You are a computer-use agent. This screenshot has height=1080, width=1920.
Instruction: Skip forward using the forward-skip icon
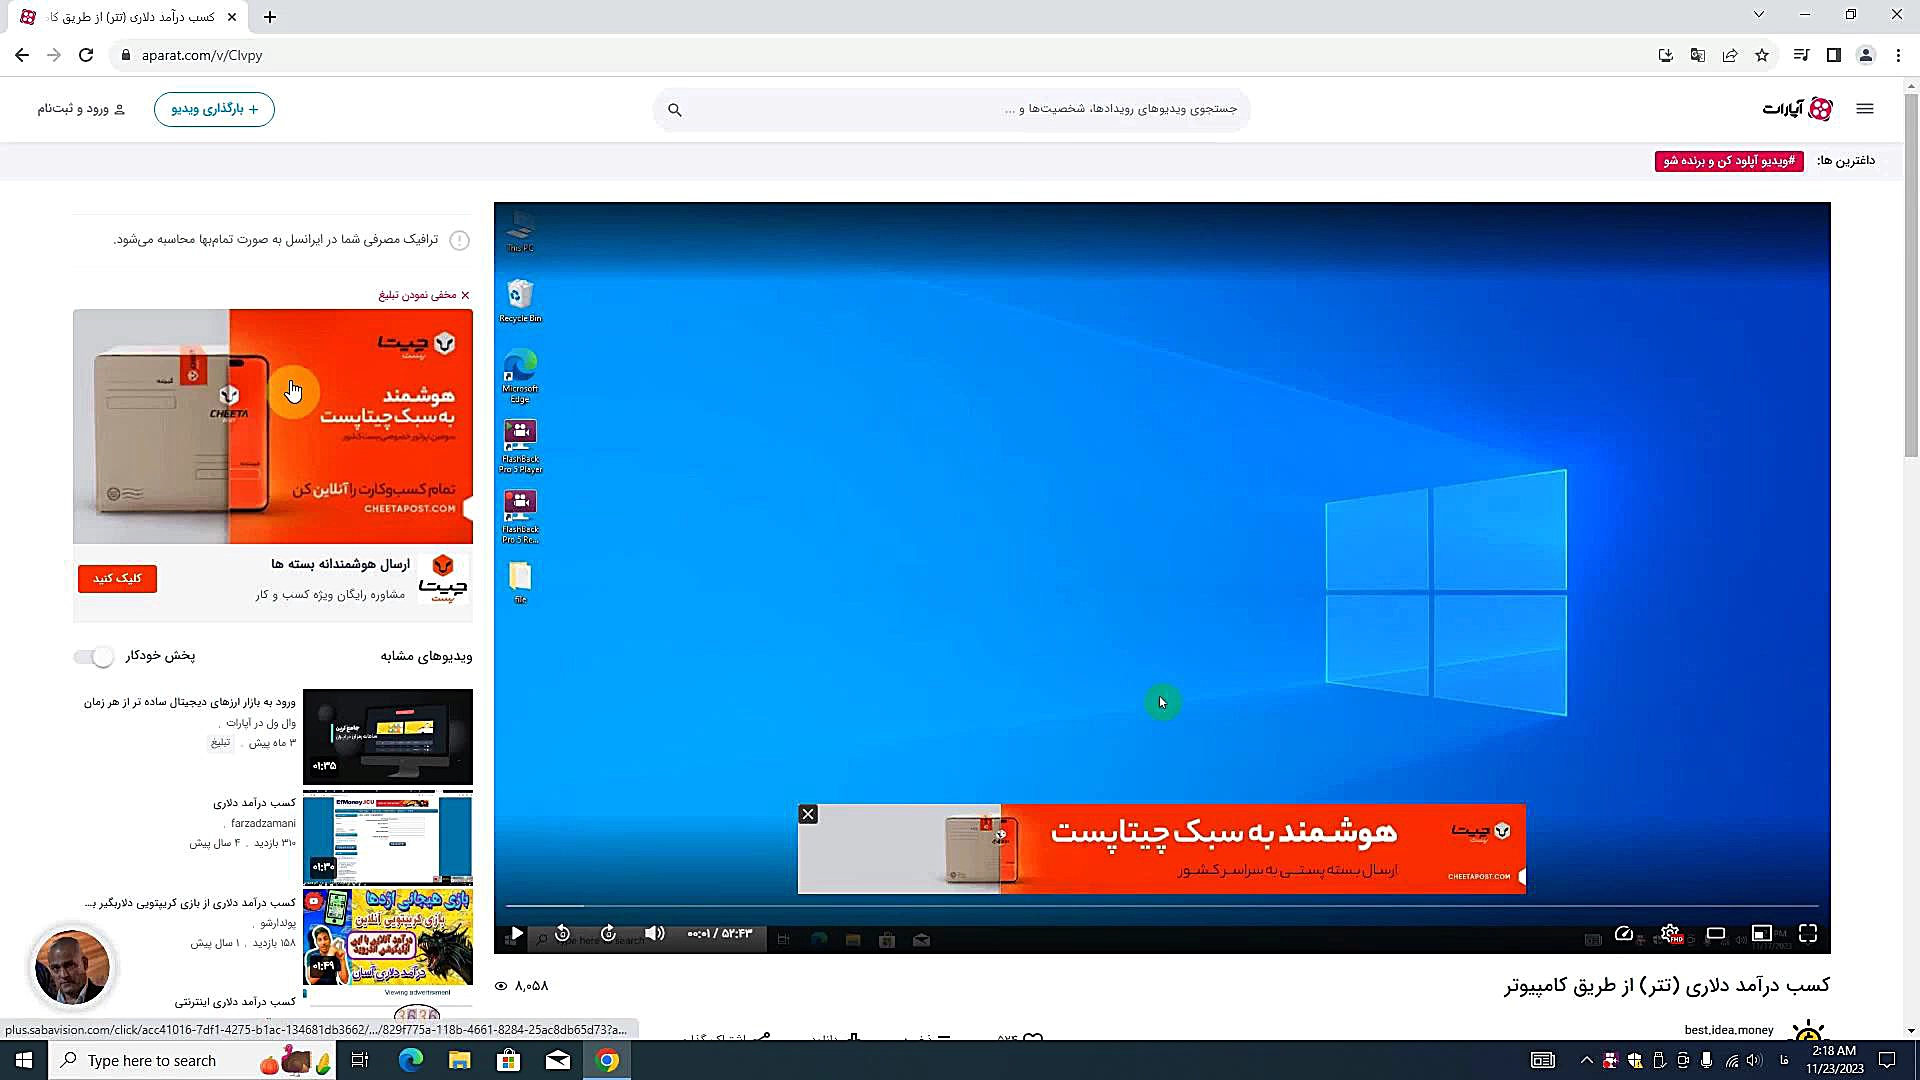click(608, 934)
